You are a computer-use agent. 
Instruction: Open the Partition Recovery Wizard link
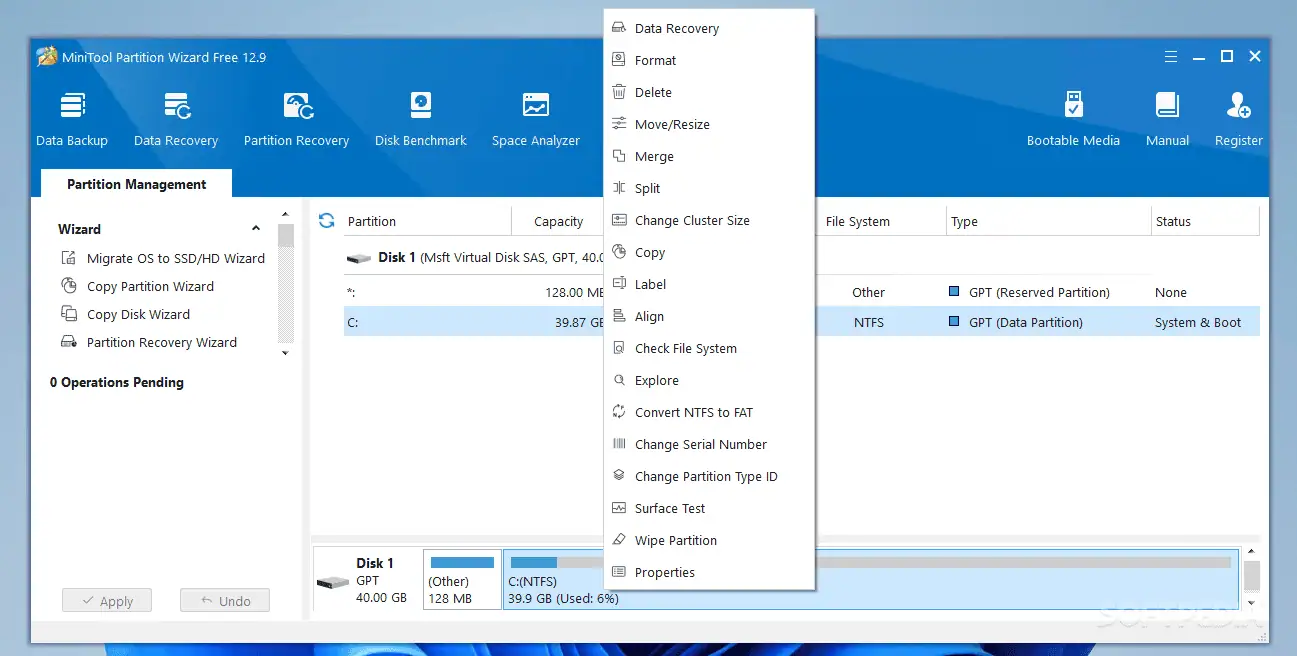click(162, 342)
